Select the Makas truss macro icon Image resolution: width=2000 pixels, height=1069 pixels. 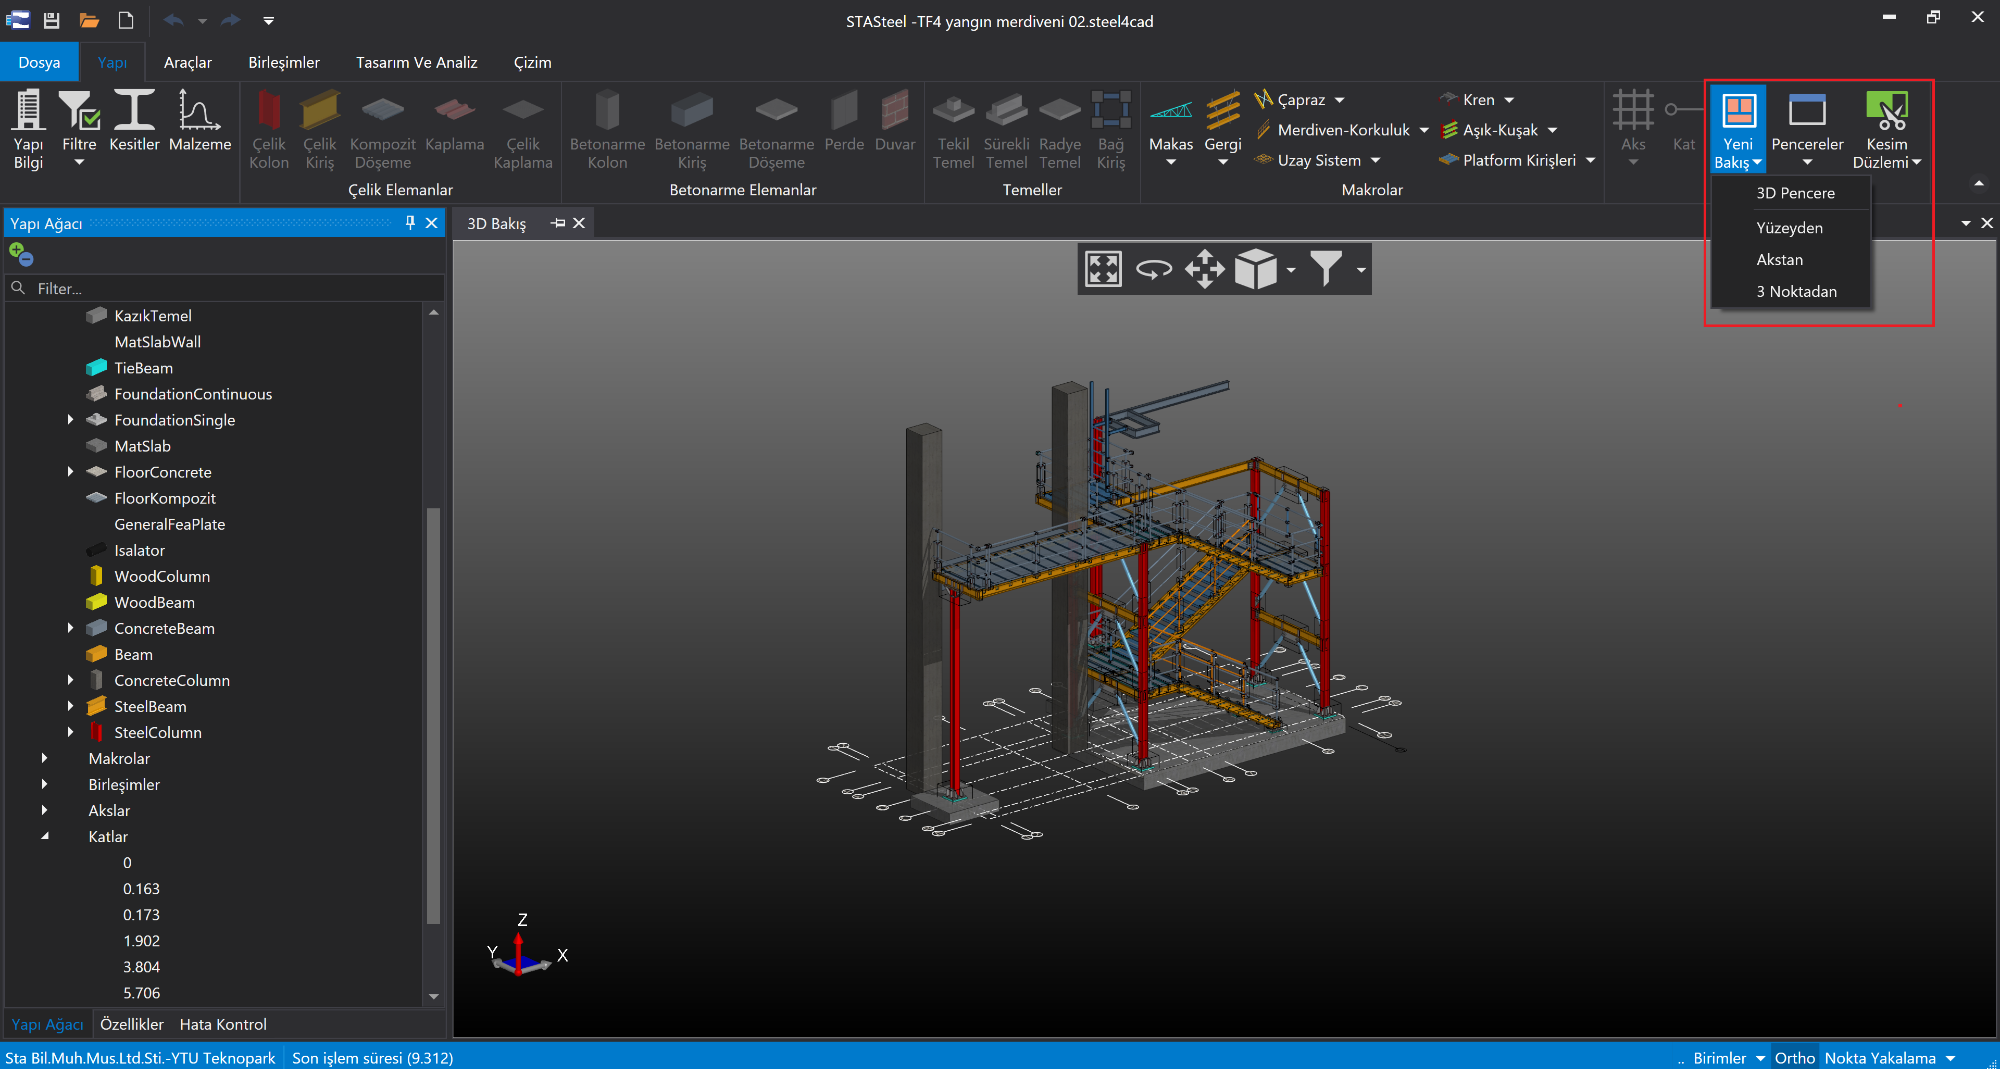[1170, 111]
